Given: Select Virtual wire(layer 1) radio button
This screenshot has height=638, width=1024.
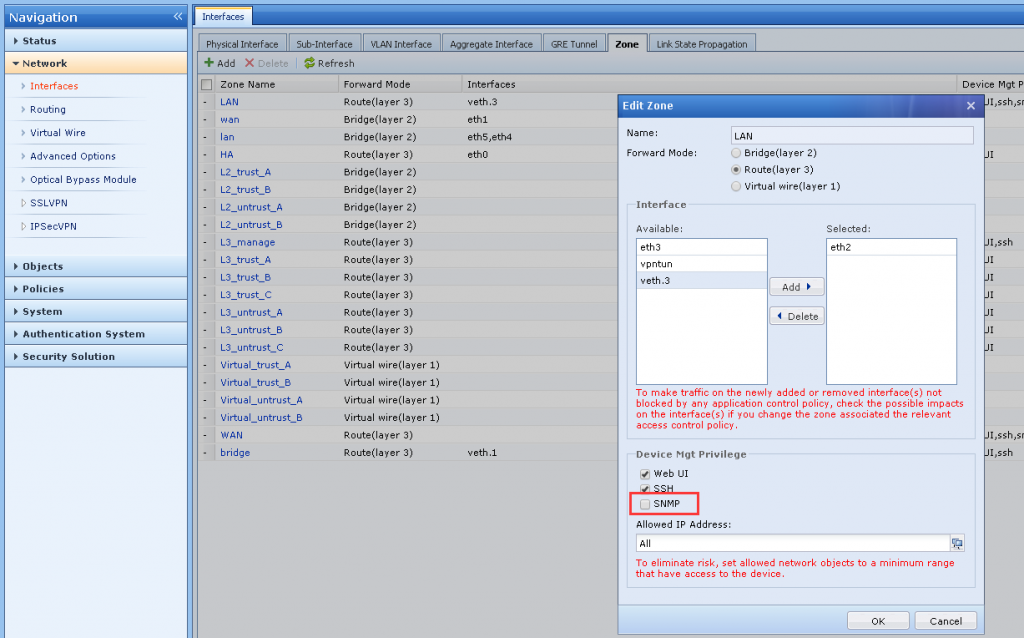Looking at the screenshot, I should [737, 186].
